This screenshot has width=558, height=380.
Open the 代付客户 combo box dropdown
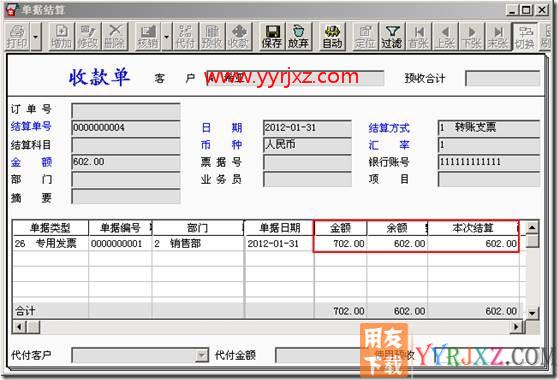point(202,355)
